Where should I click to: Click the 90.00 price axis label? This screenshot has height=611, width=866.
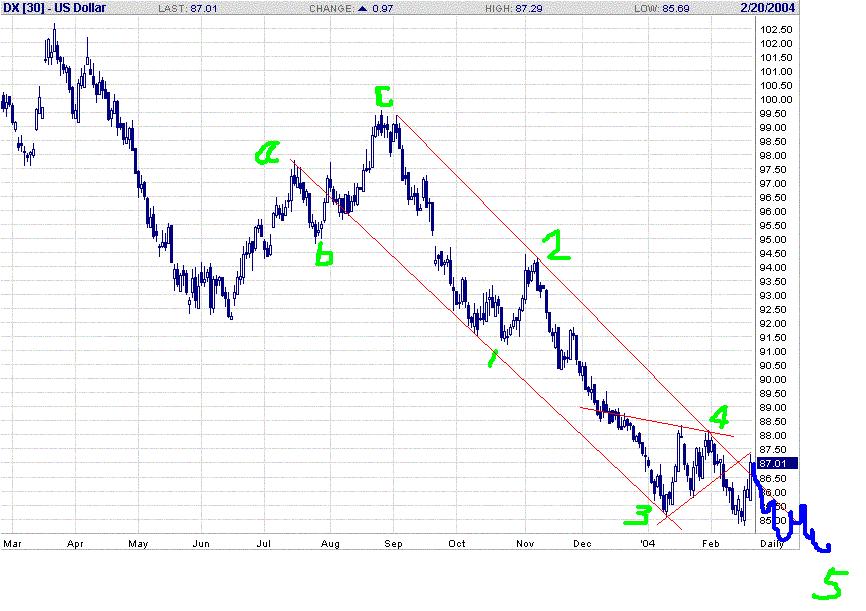pyautogui.click(x=773, y=379)
